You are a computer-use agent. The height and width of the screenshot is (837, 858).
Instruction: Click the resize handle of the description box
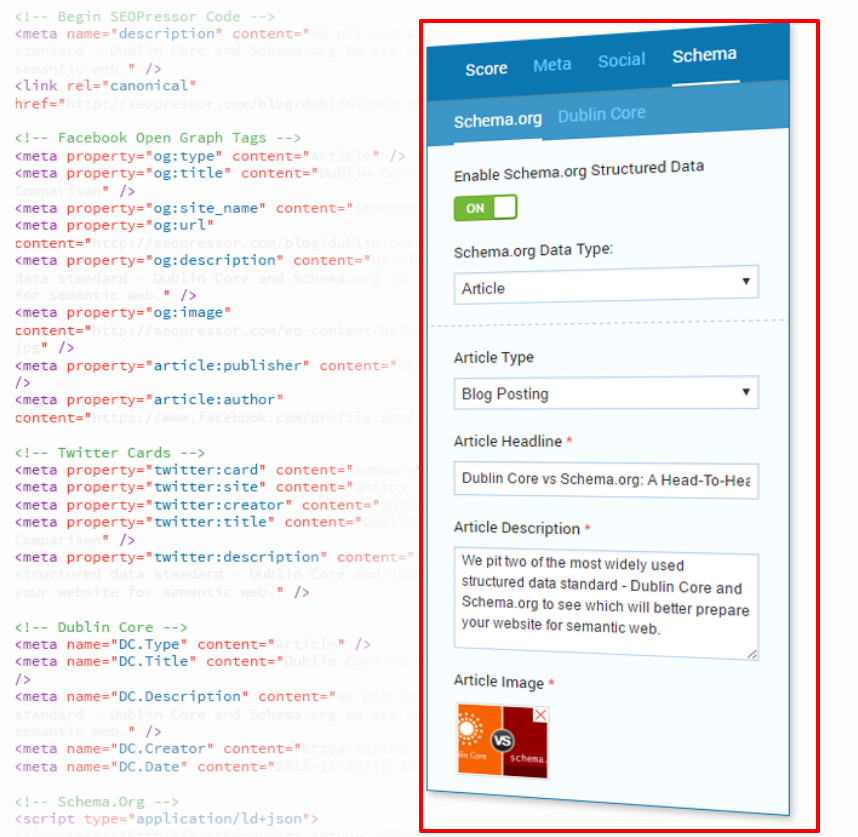click(x=752, y=655)
